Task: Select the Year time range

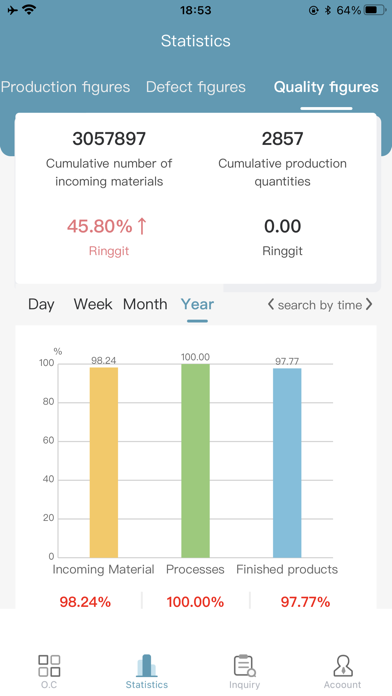Action: 197,304
